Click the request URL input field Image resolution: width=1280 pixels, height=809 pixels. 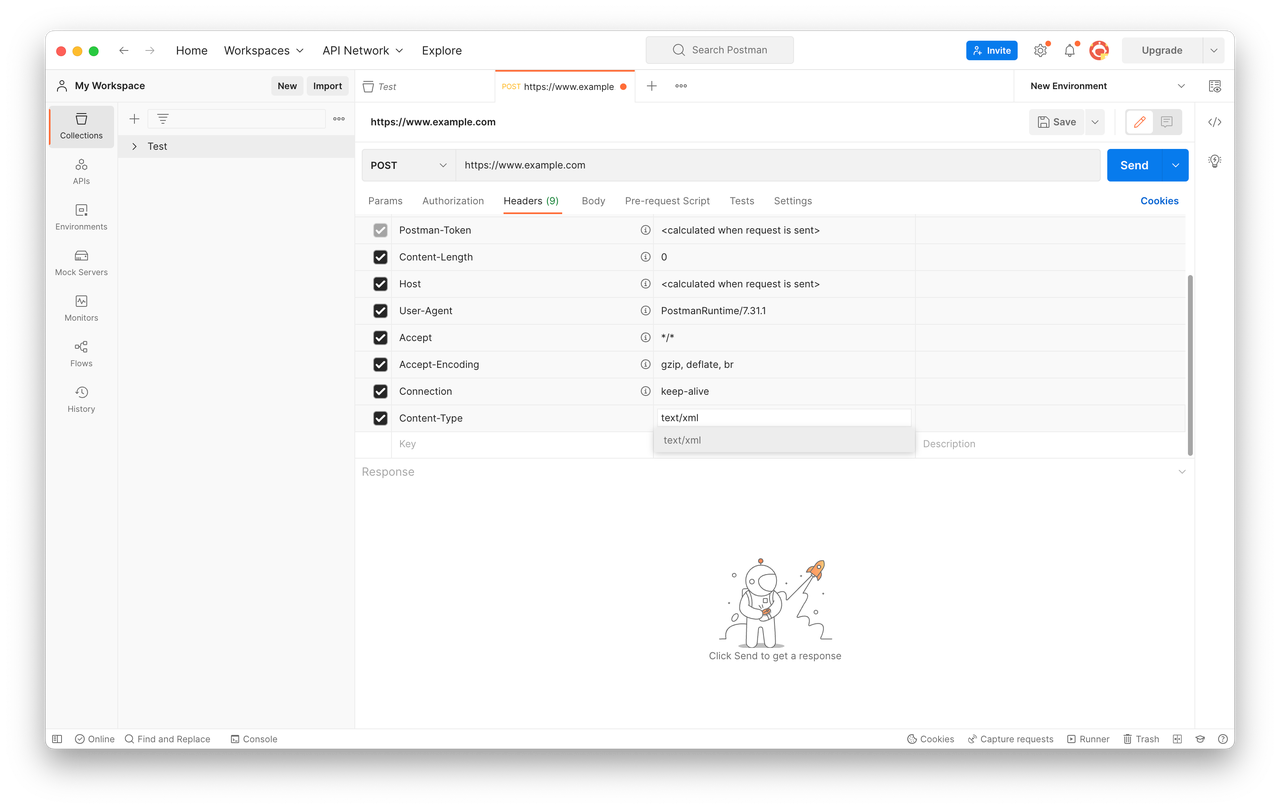point(700,164)
